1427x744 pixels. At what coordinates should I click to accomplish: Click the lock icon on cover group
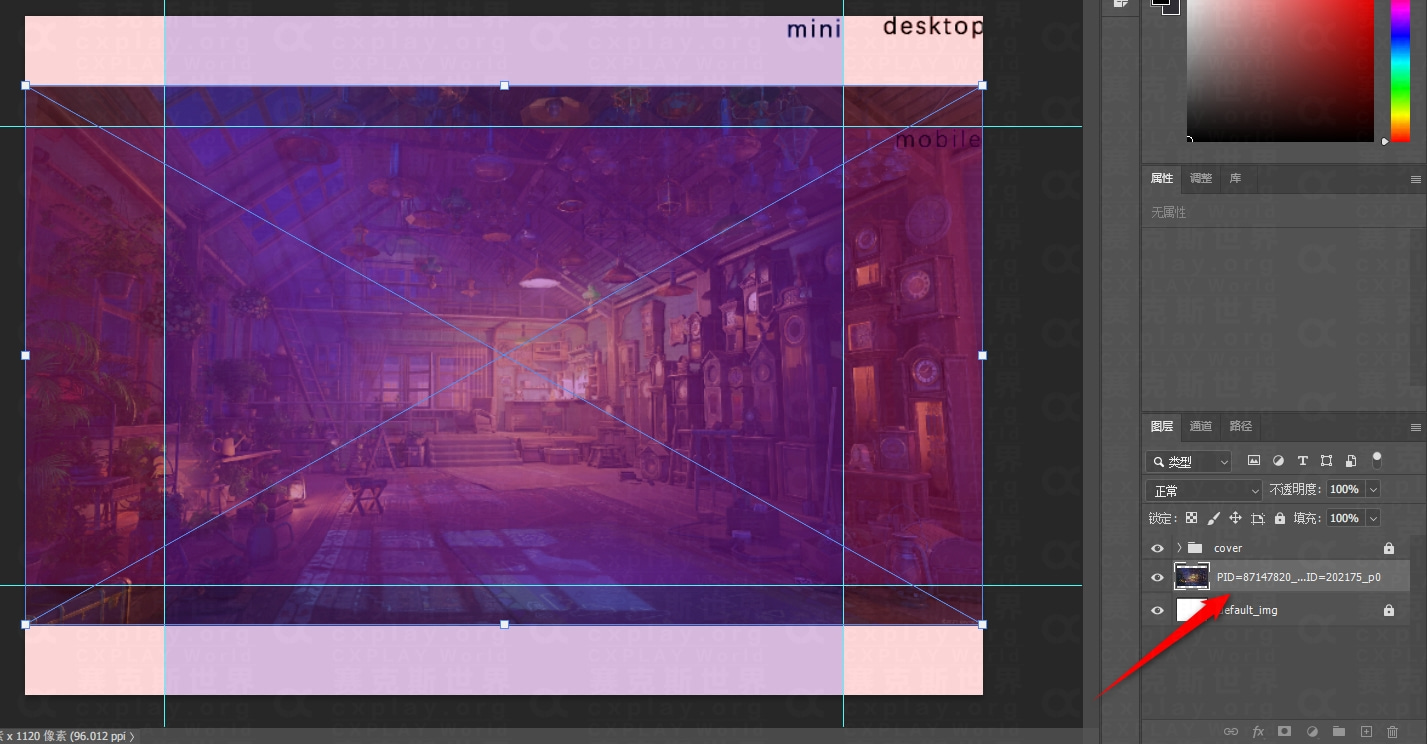point(1388,548)
